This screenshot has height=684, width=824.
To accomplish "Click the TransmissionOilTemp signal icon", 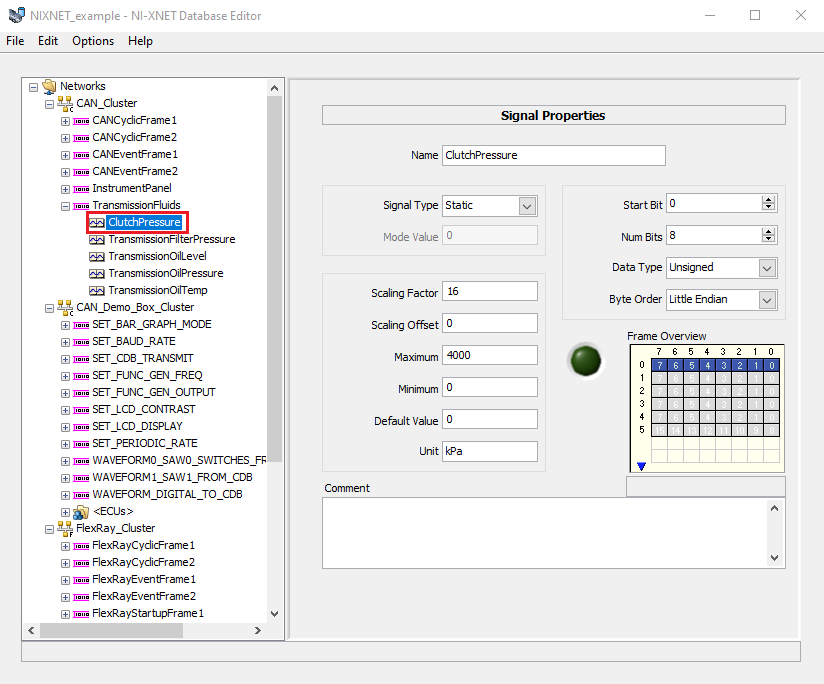I will [x=97, y=291].
